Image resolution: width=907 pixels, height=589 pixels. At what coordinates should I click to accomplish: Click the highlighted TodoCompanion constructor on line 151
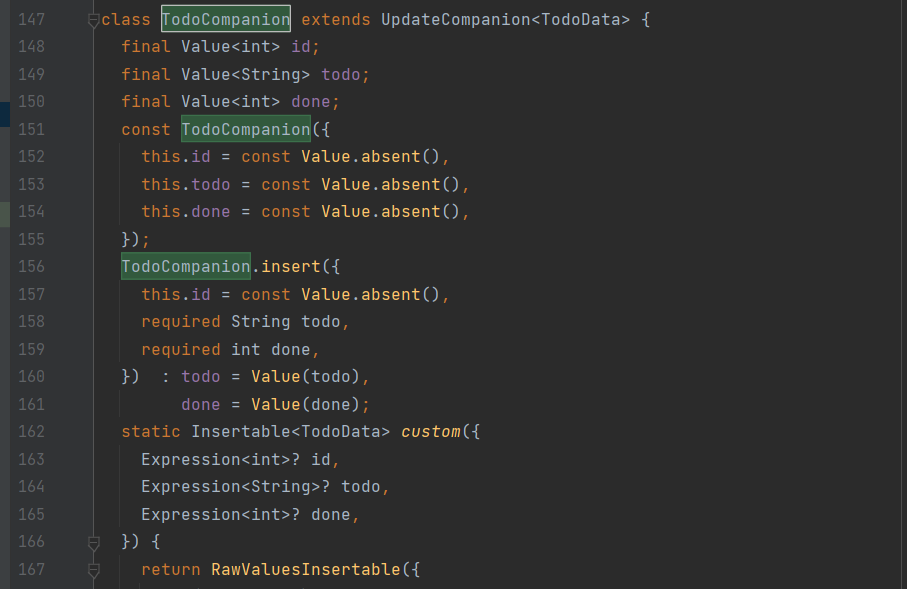click(246, 129)
